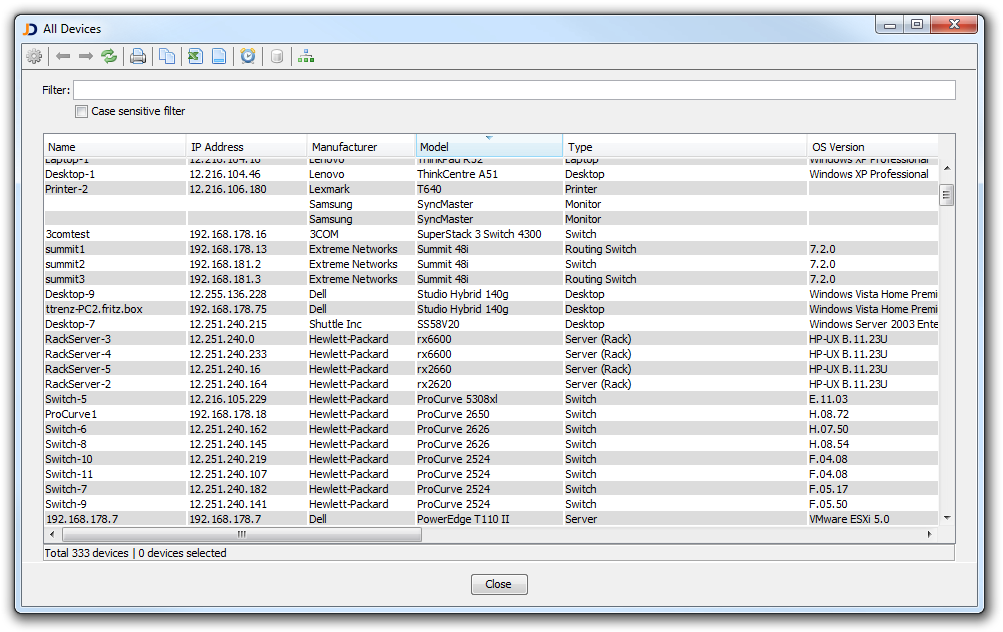1003x632 pixels.
Task: Select the ProCurve1 device row
Action: click(x=71, y=414)
